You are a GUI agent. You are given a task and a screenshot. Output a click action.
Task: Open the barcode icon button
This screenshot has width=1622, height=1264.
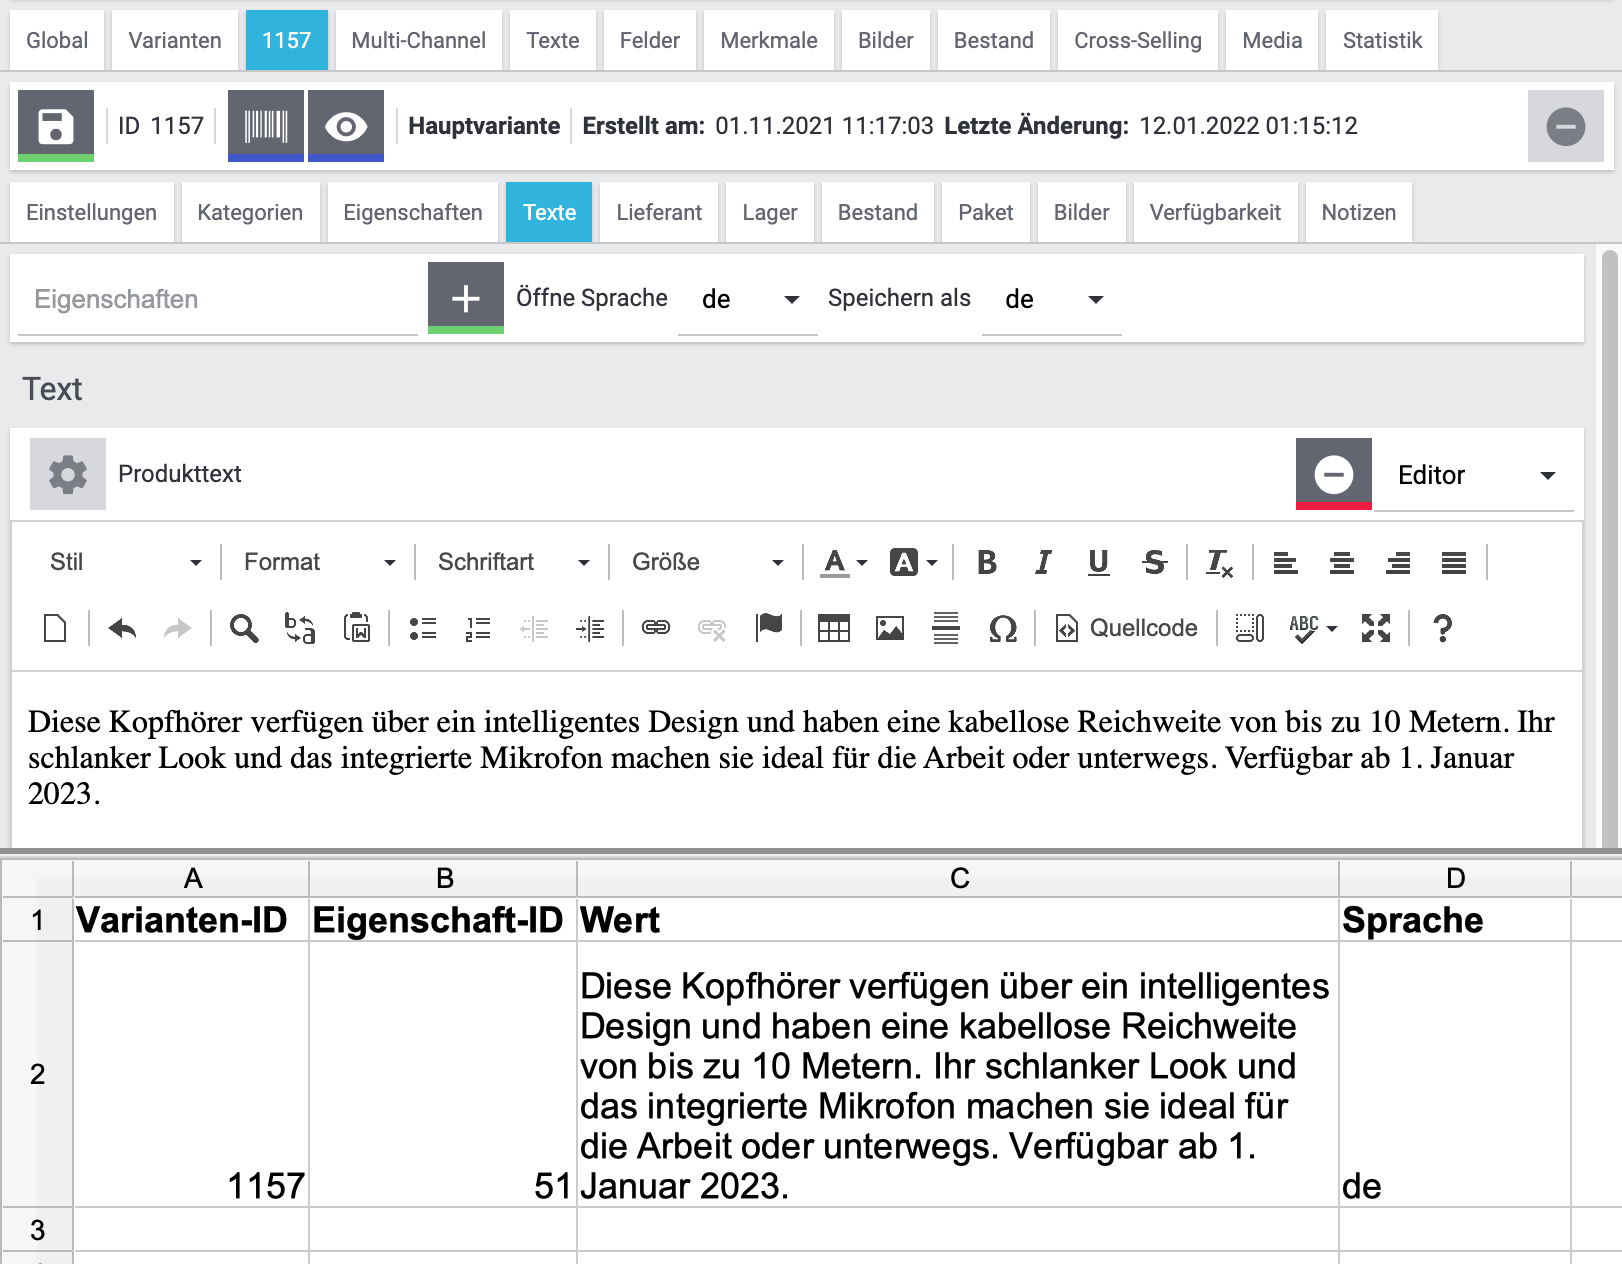(266, 125)
